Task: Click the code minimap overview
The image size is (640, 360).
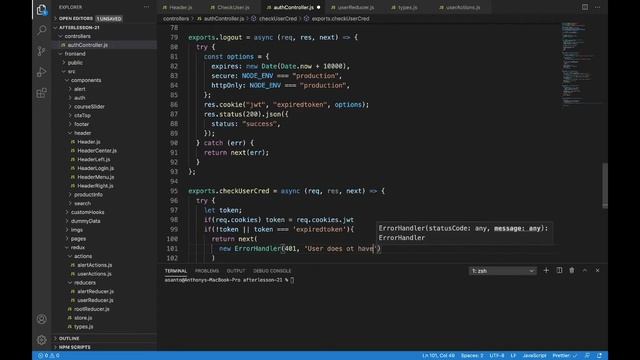Action: point(580,64)
